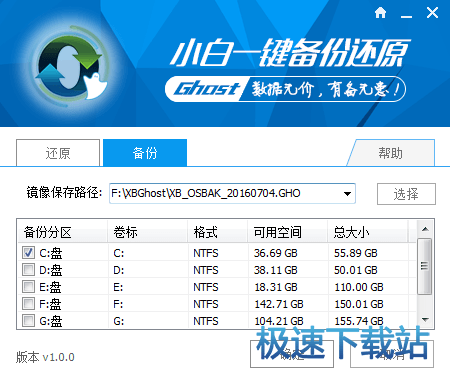Tick the G:盘 partition checkbox

(28, 320)
